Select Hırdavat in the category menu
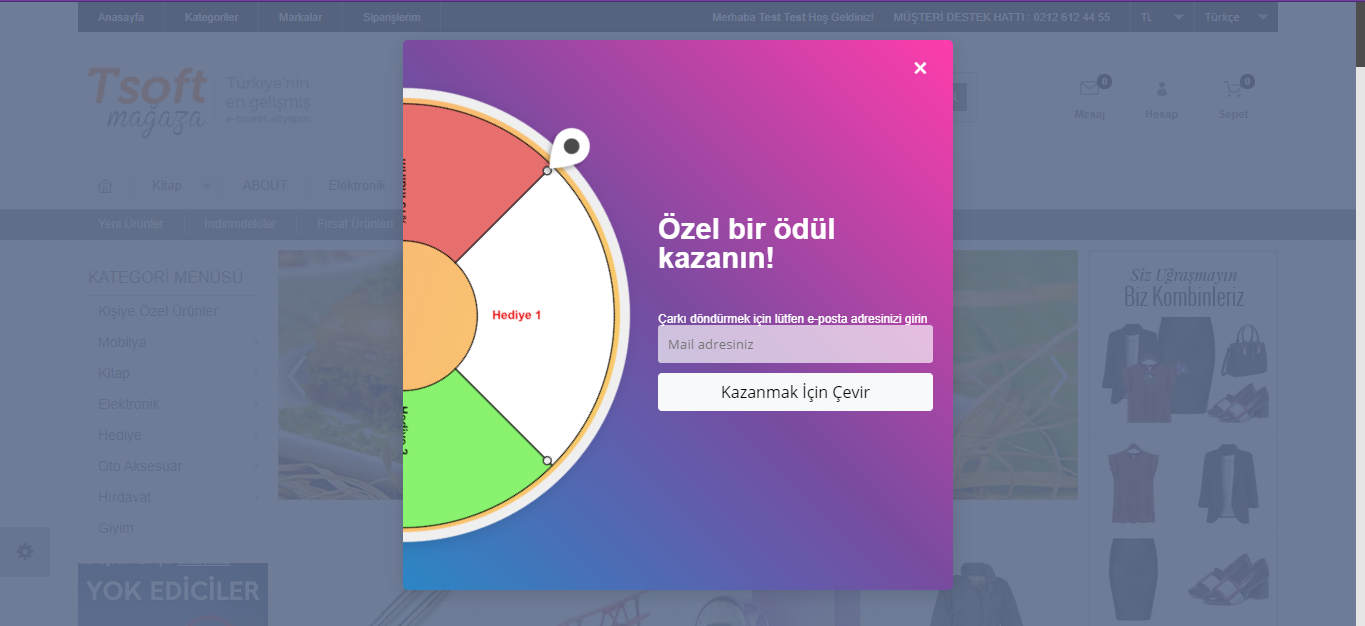 [124, 497]
